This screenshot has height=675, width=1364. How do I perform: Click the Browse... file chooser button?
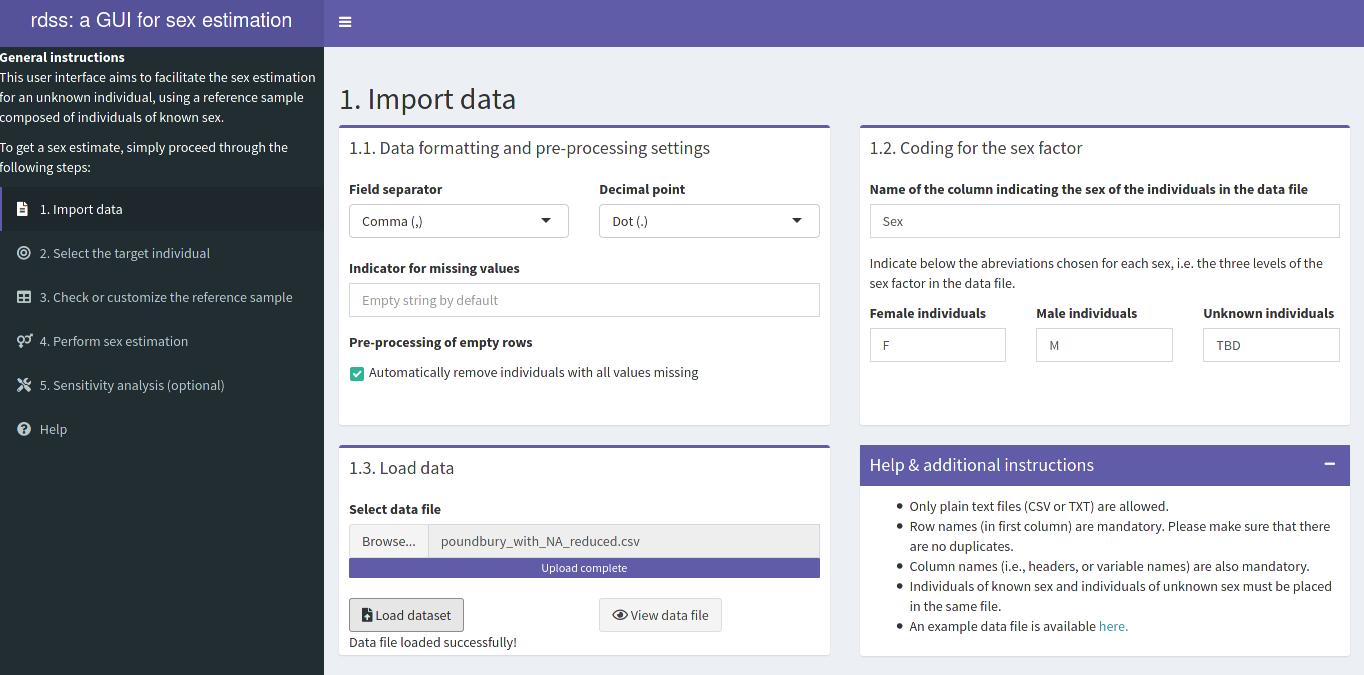(x=388, y=541)
